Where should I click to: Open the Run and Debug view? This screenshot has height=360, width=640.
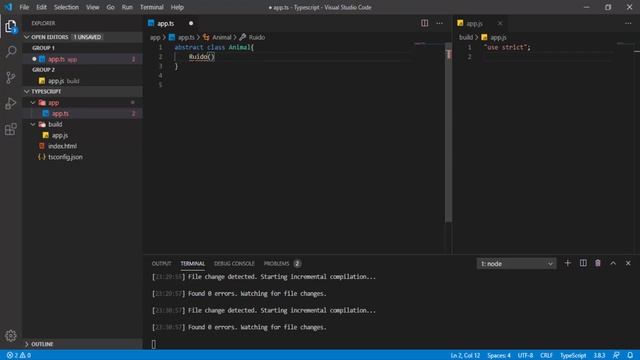tap(11, 104)
